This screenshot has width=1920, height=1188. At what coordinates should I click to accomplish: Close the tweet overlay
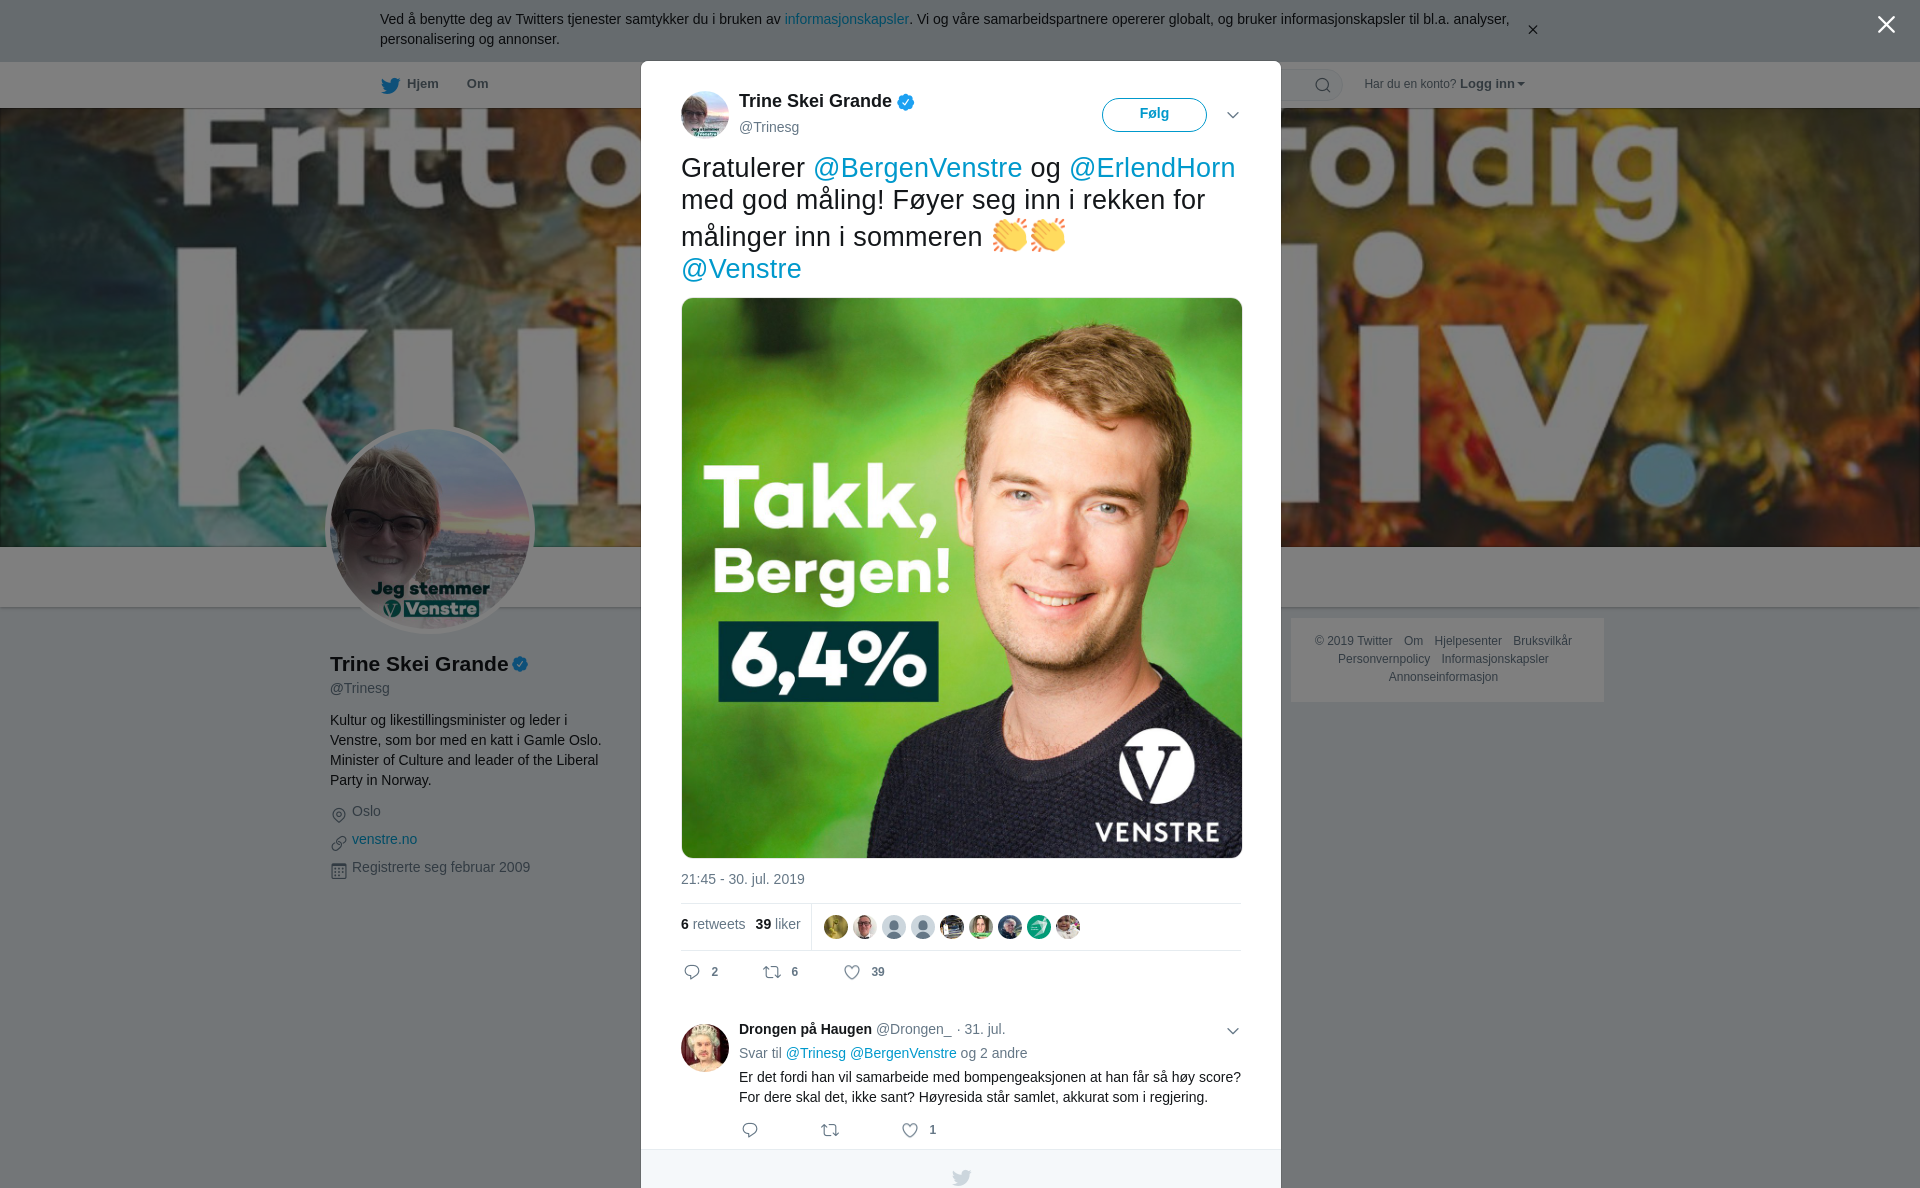point(1886,25)
